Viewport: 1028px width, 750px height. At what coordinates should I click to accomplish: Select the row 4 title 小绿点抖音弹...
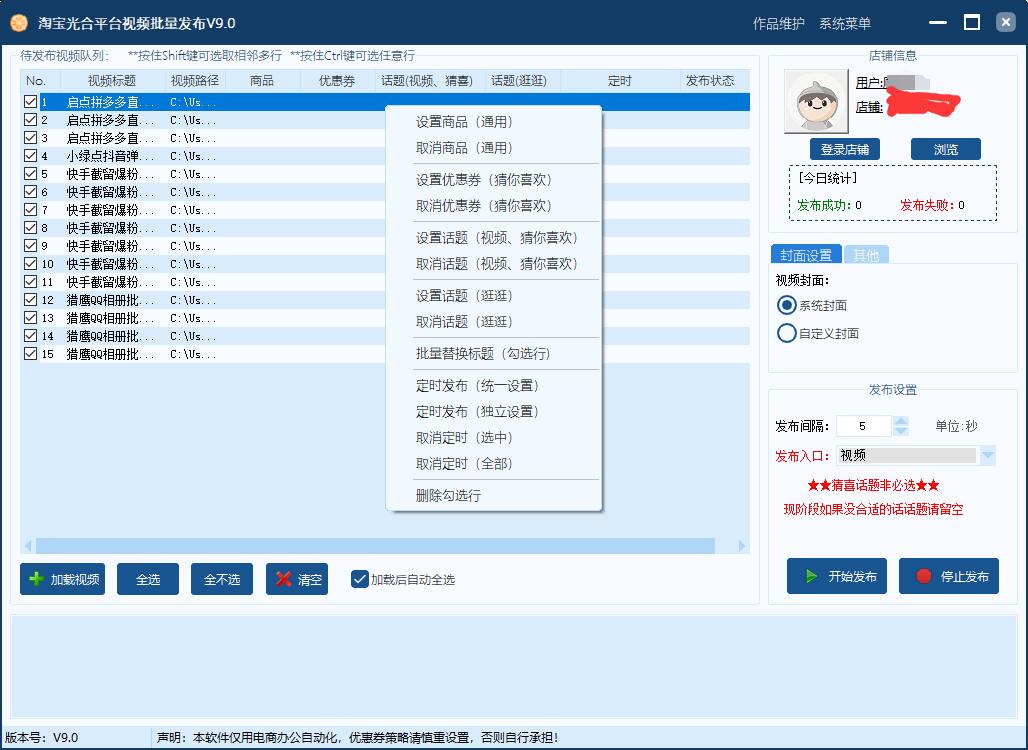(111, 156)
